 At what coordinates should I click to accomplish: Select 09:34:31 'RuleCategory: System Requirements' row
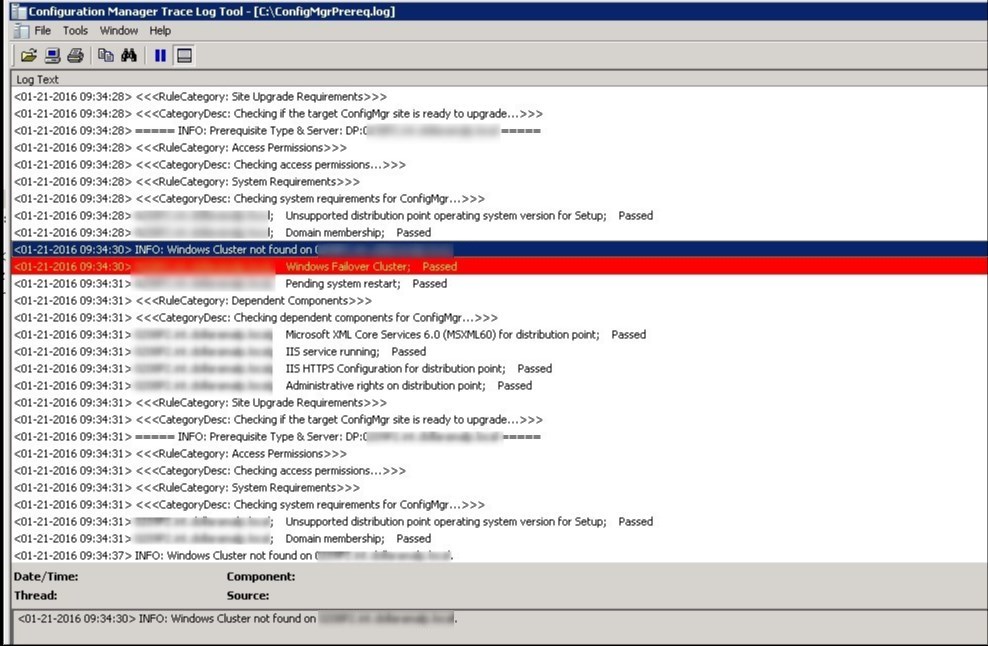[499, 488]
